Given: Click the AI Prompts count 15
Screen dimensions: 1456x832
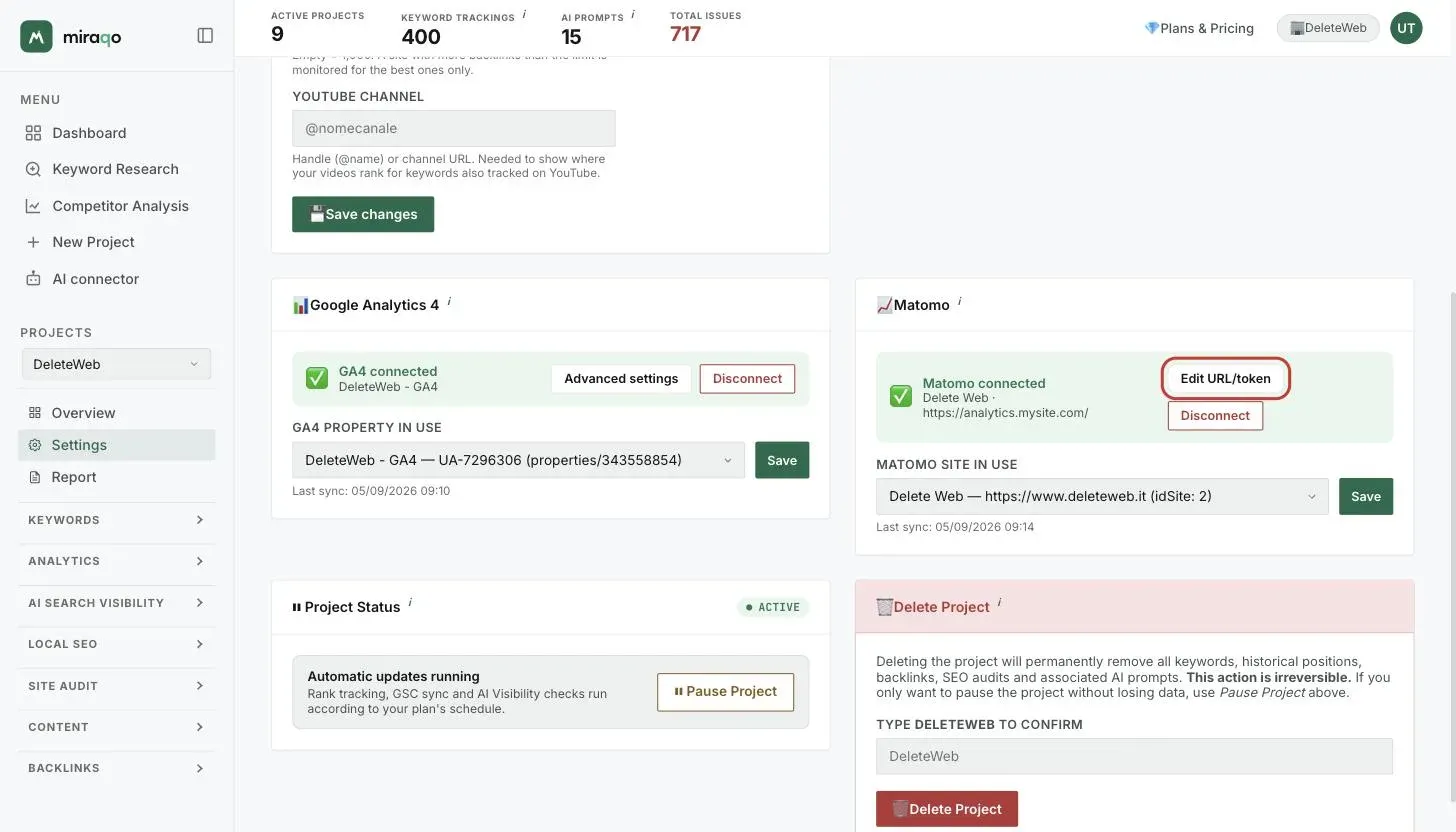Looking at the screenshot, I should (x=571, y=37).
